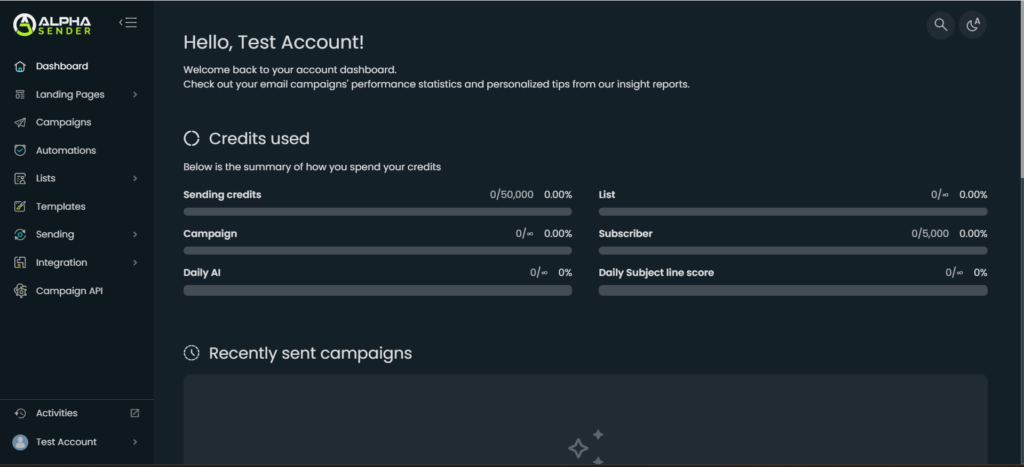
Task: Click the Sending sidebar icon
Action: (20, 234)
